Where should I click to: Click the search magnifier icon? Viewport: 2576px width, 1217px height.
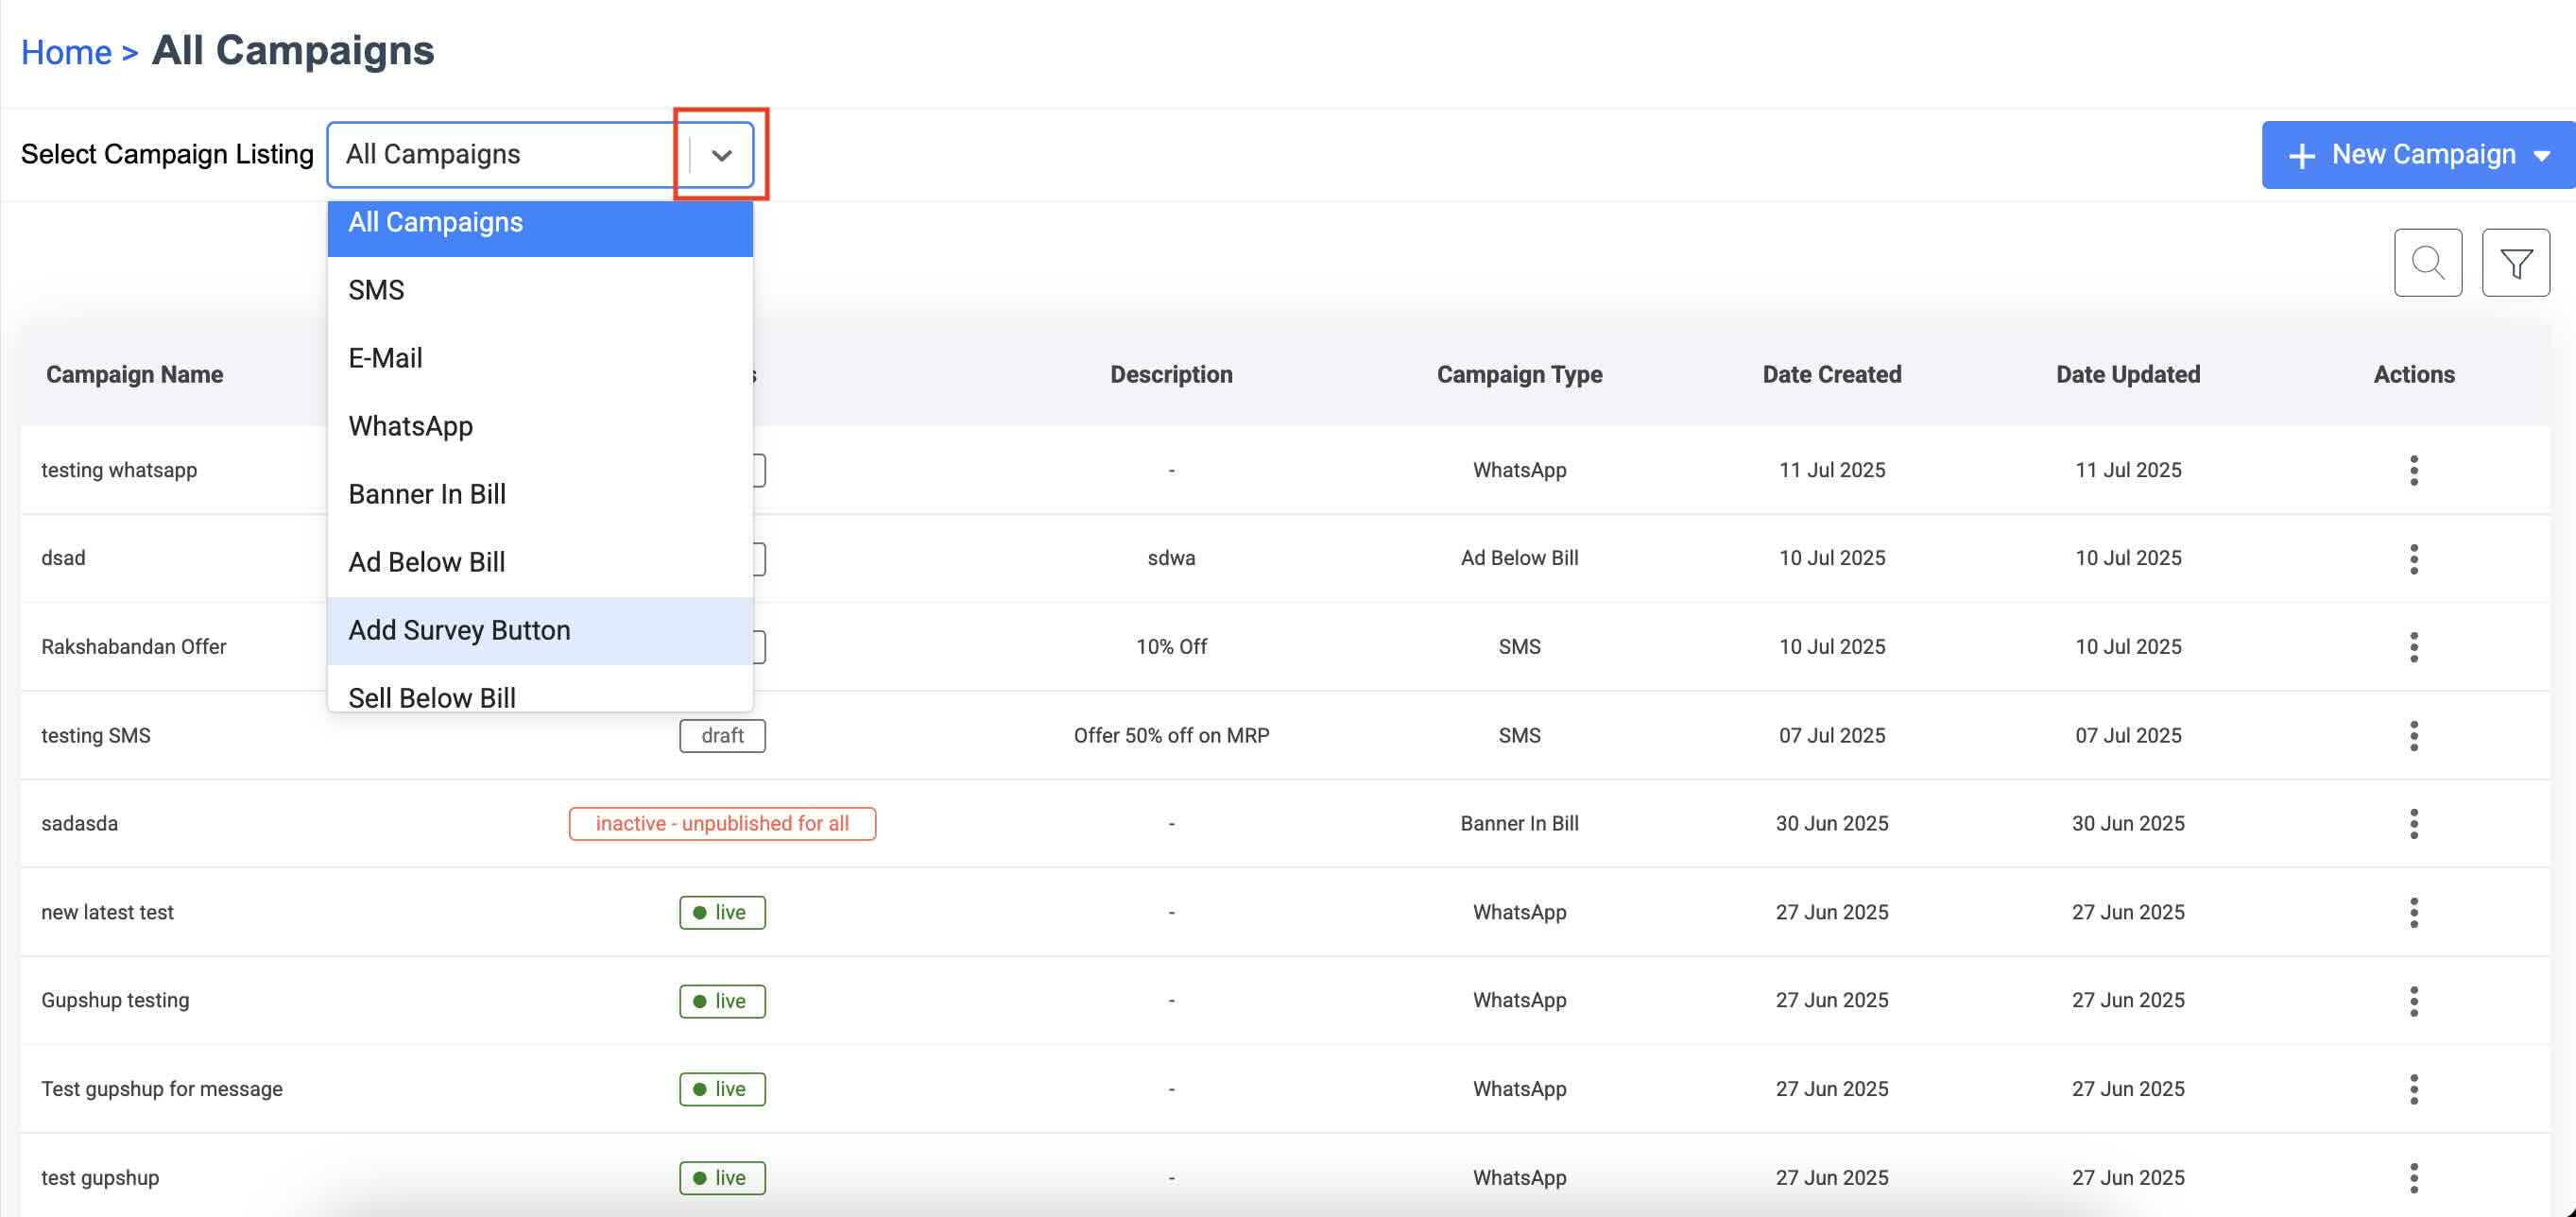pyautogui.click(x=2427, y=263)
